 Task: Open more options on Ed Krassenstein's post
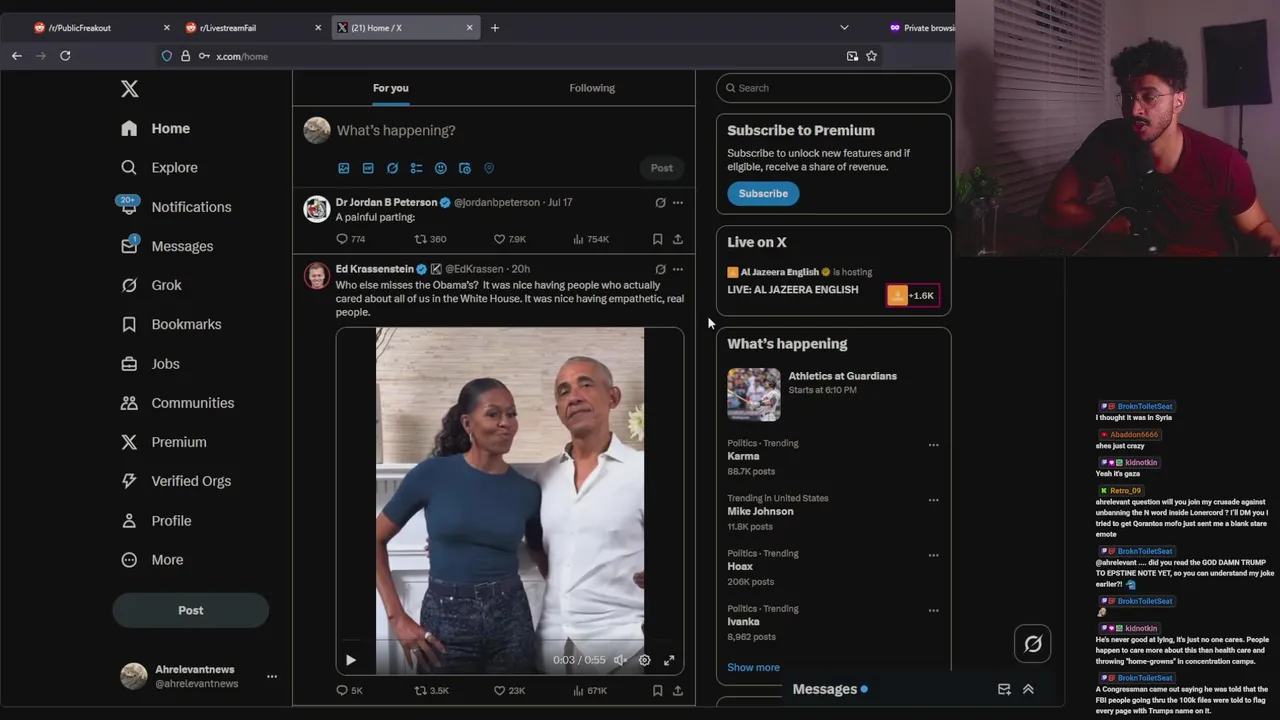pos(678,269)
